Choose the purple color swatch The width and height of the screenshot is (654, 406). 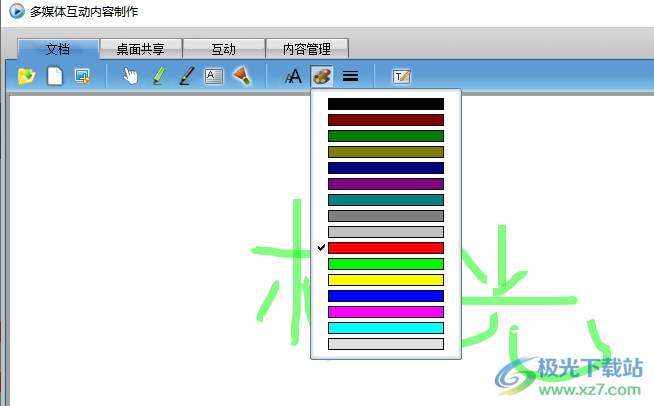click(386, 184)
